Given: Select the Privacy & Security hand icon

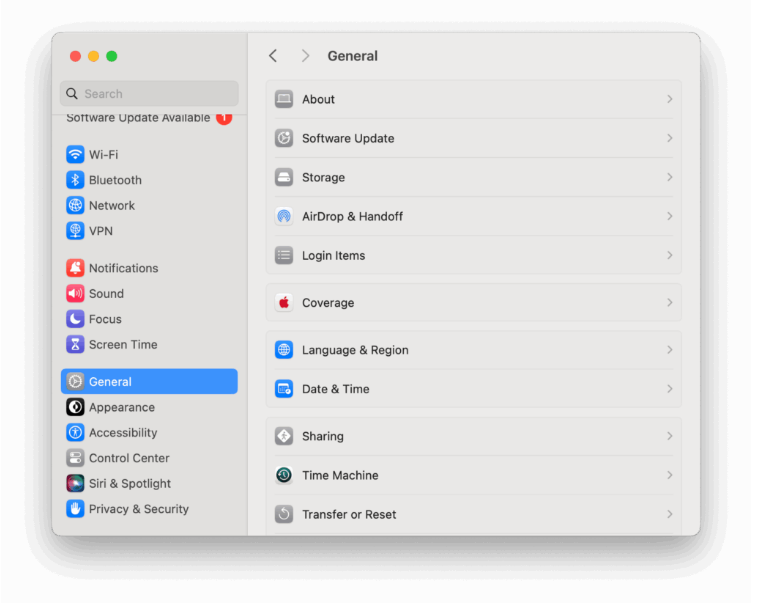Looking at the screenshot, I should 75,509.
